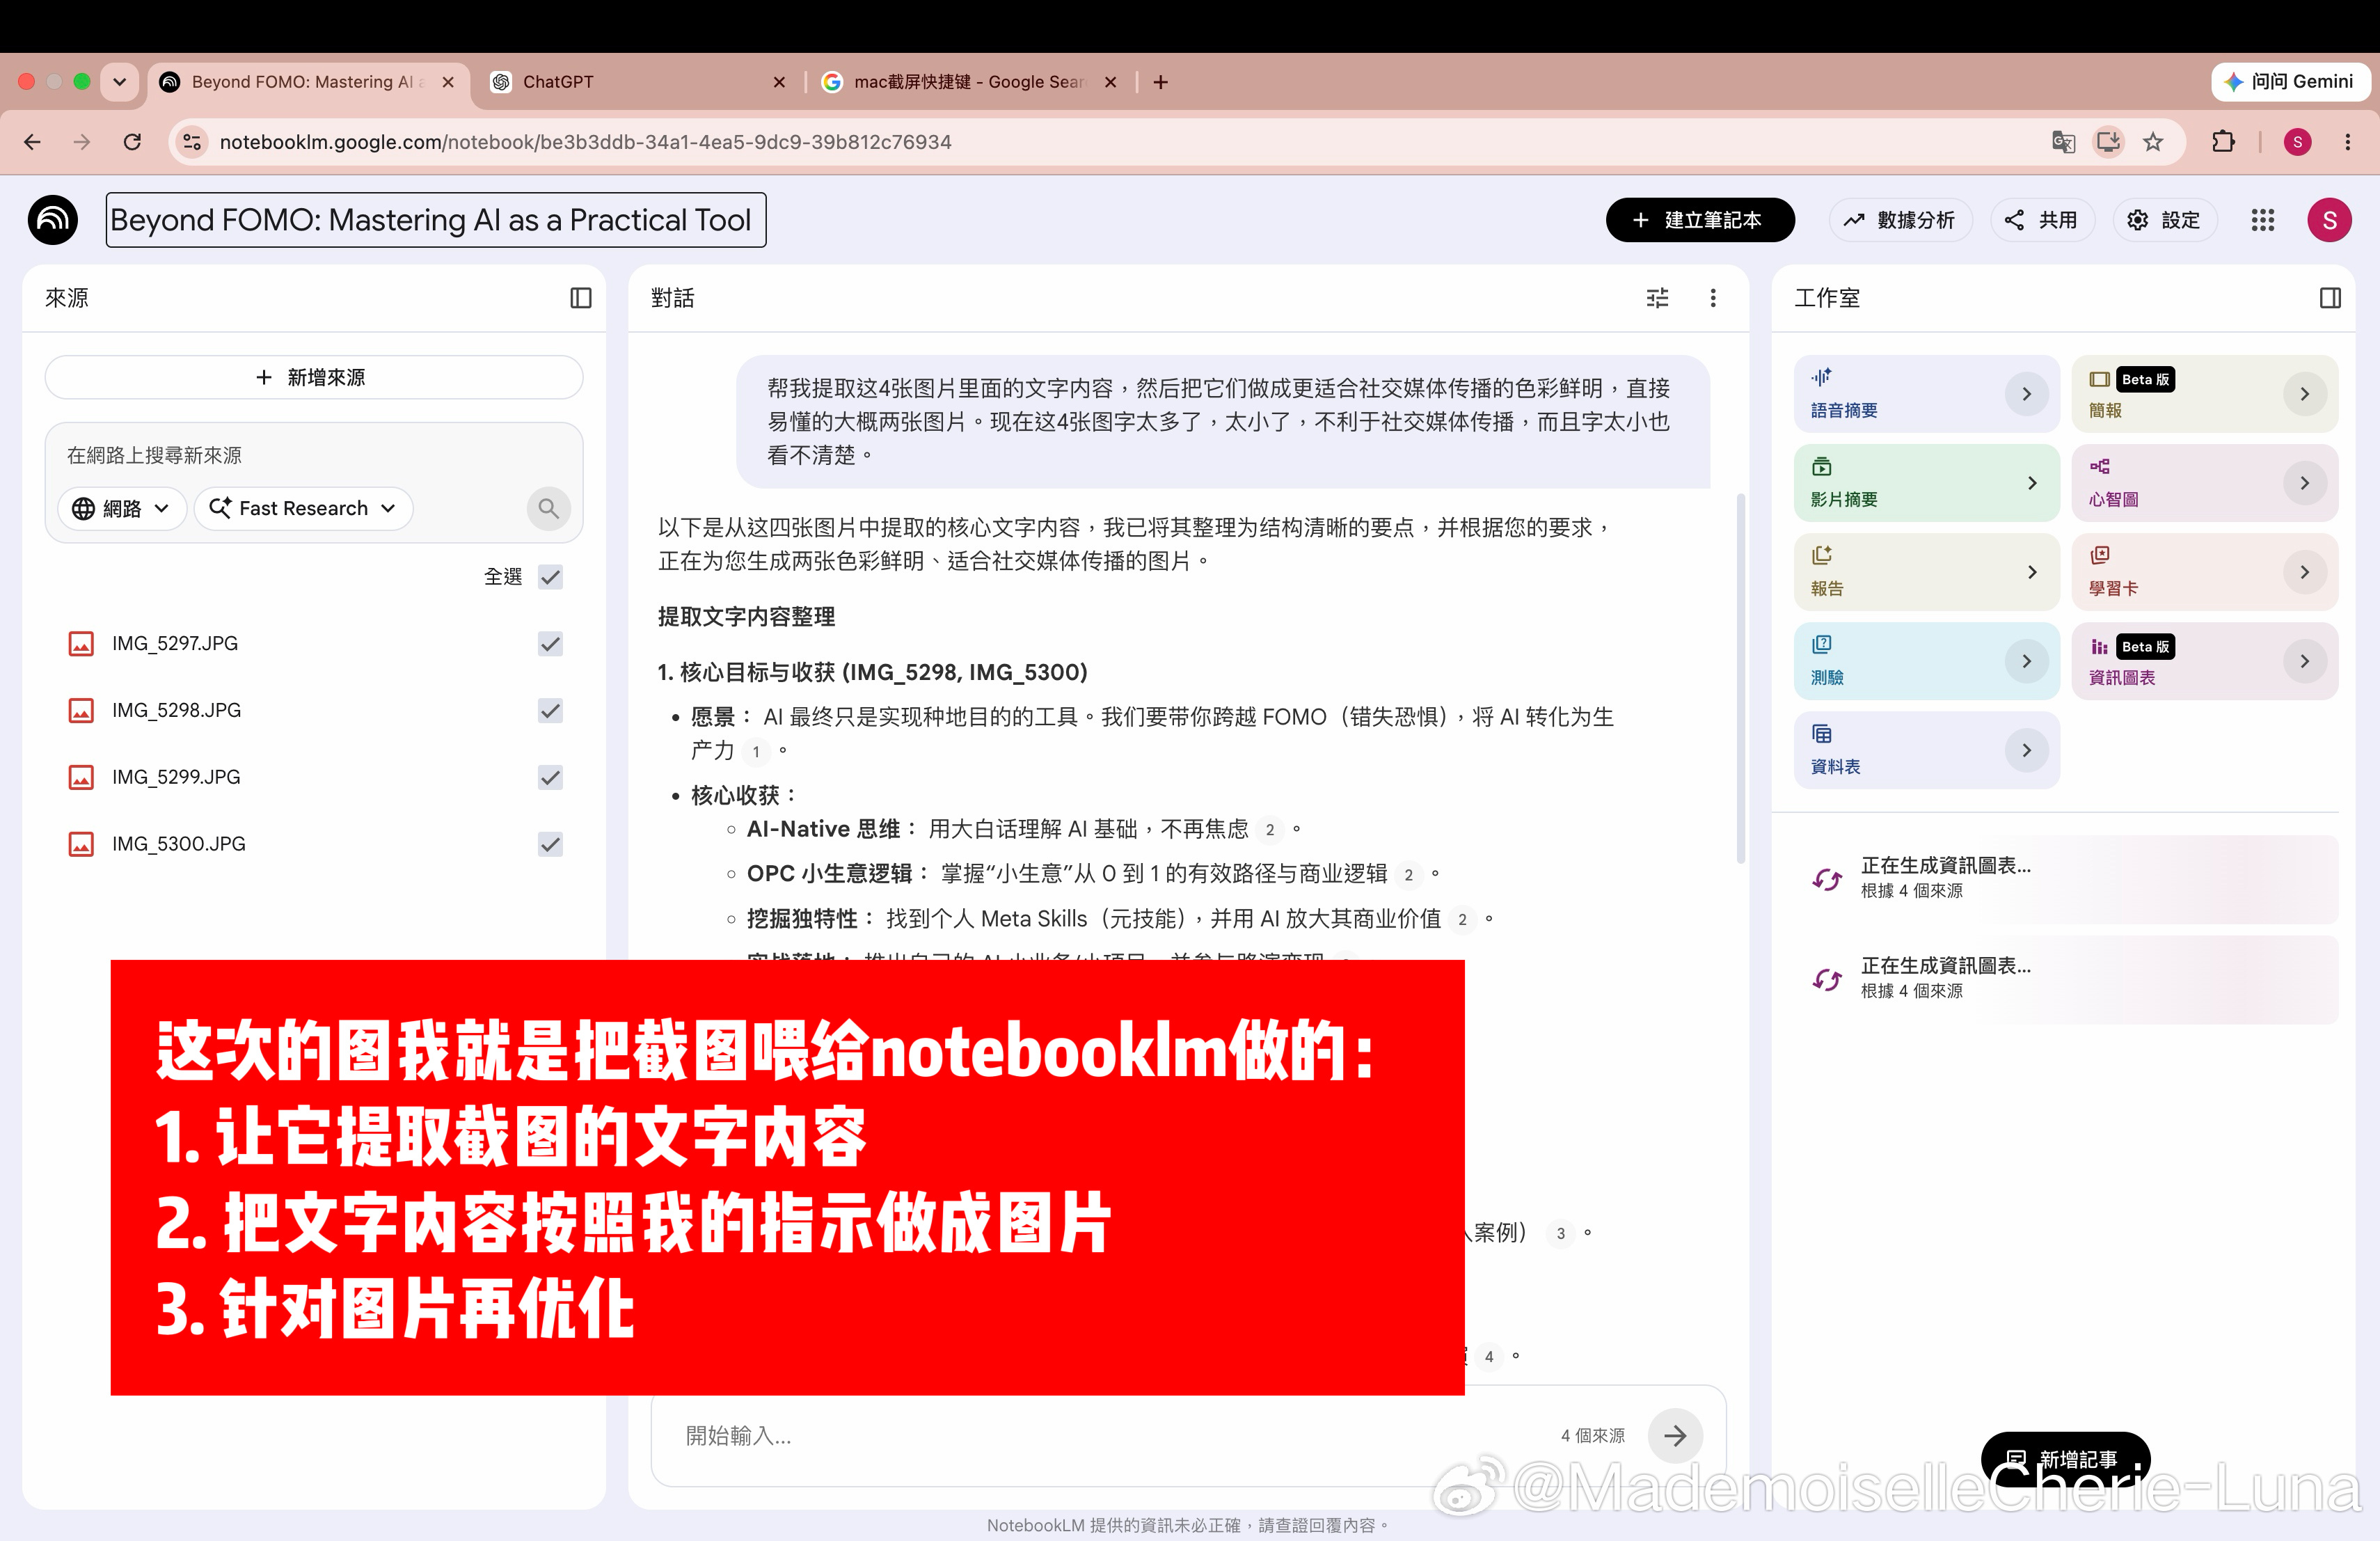Click the 資料表 data table card

click(1926, 750)
